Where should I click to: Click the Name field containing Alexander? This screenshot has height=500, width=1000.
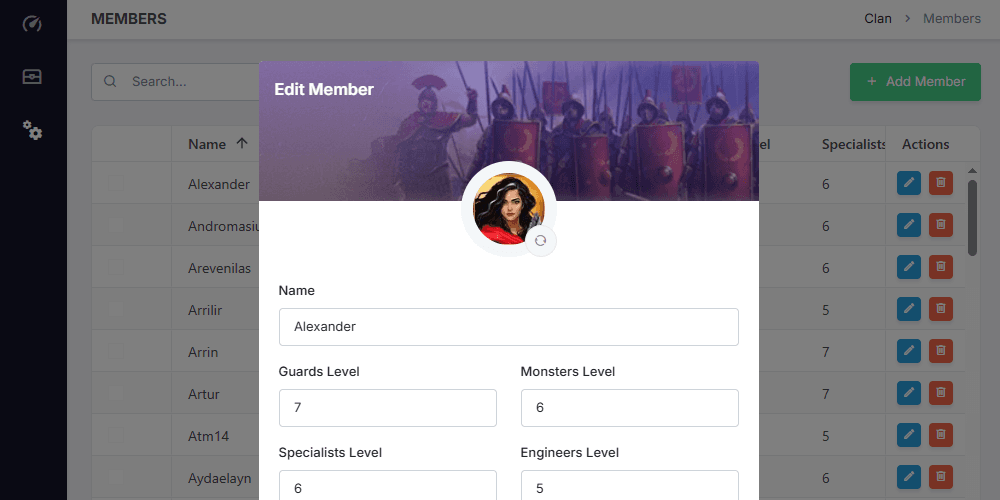[508, 327]
